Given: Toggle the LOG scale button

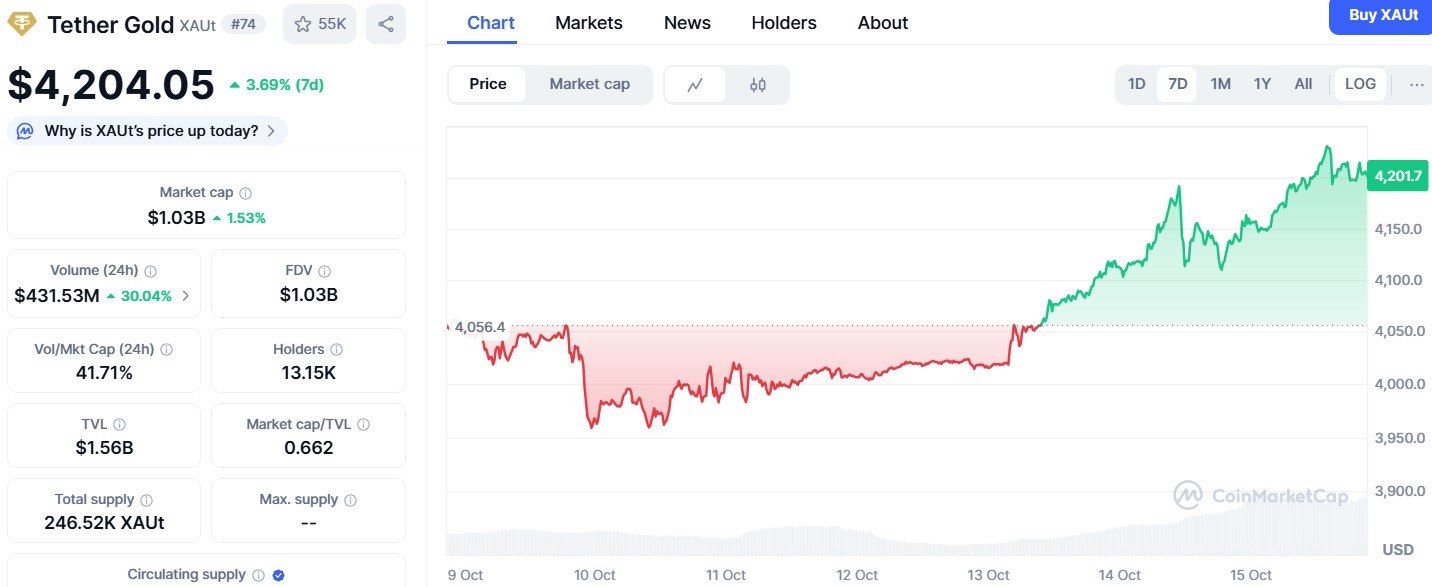Looking at the screenshot, I should click(x=1360, y=84).
